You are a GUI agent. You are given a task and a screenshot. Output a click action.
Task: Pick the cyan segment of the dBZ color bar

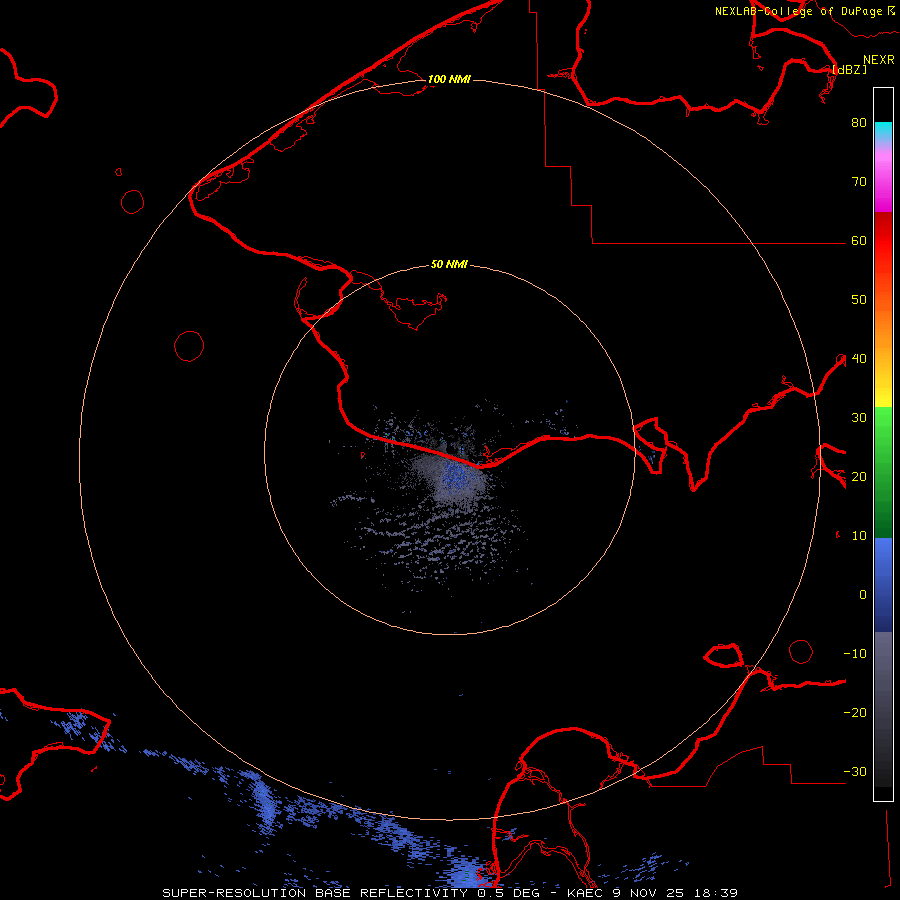[x=883, y=130]
